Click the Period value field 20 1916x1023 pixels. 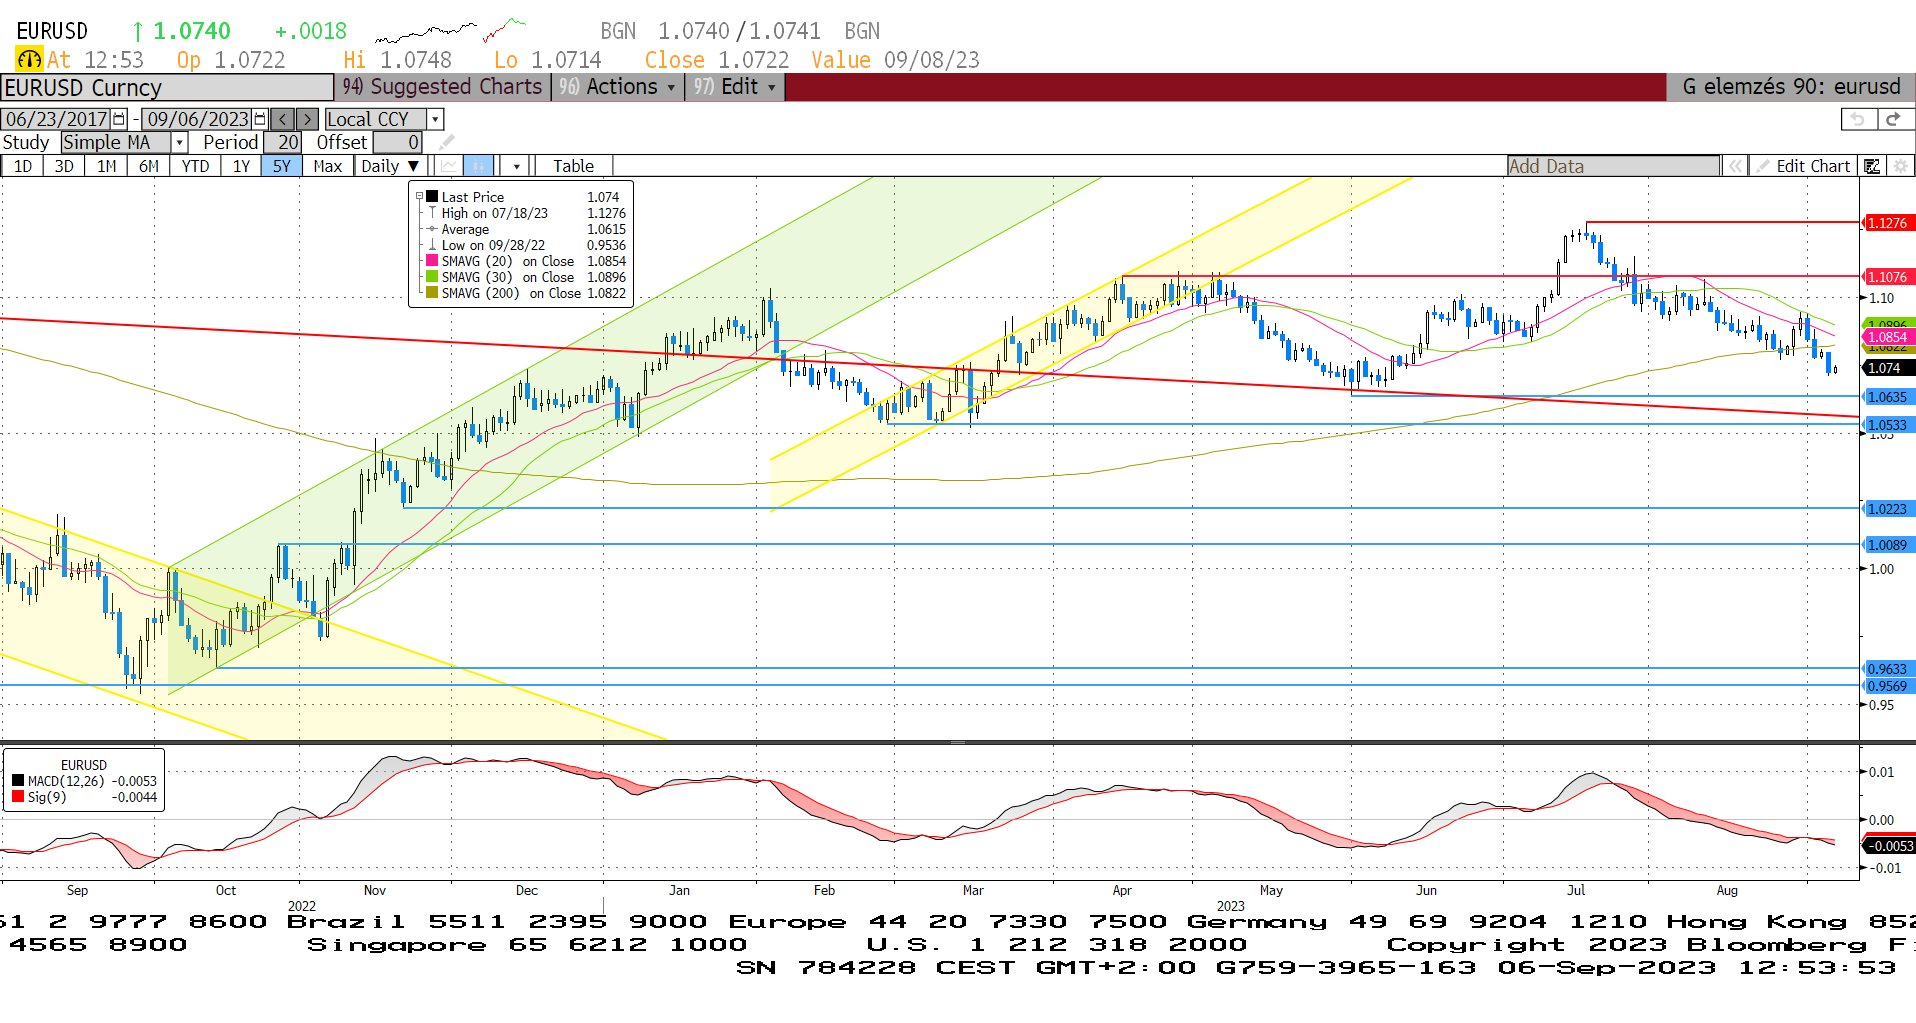pyautogui.click(x=282, y=143)
